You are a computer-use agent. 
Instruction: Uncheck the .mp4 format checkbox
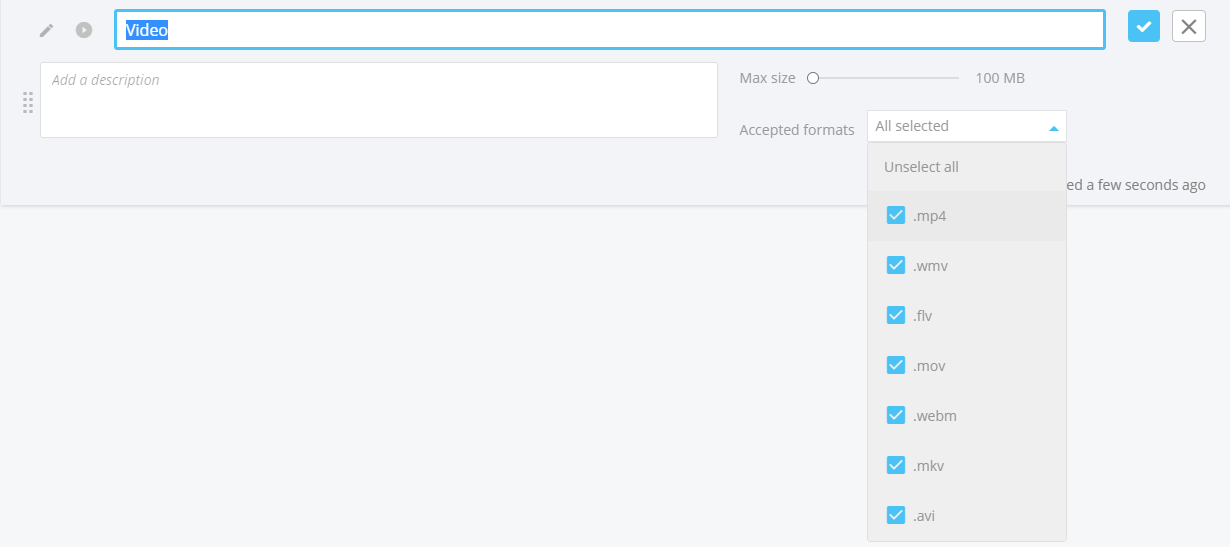[x=896, y=216]
